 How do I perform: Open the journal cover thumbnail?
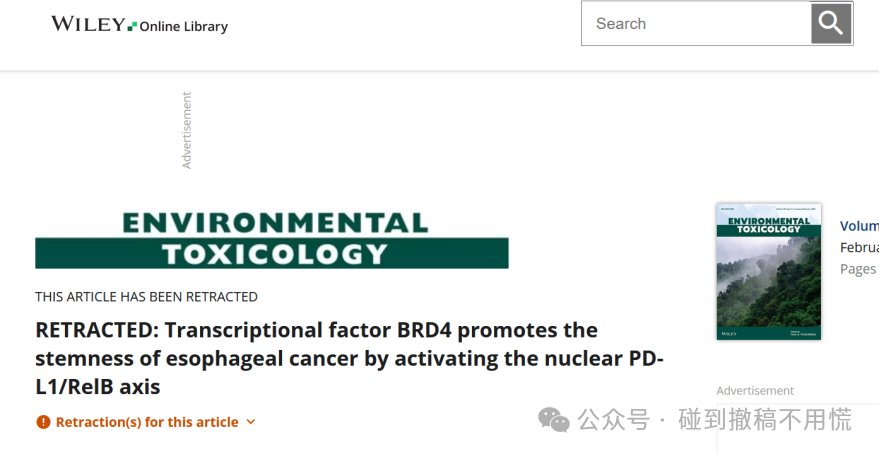coord(769,271)
